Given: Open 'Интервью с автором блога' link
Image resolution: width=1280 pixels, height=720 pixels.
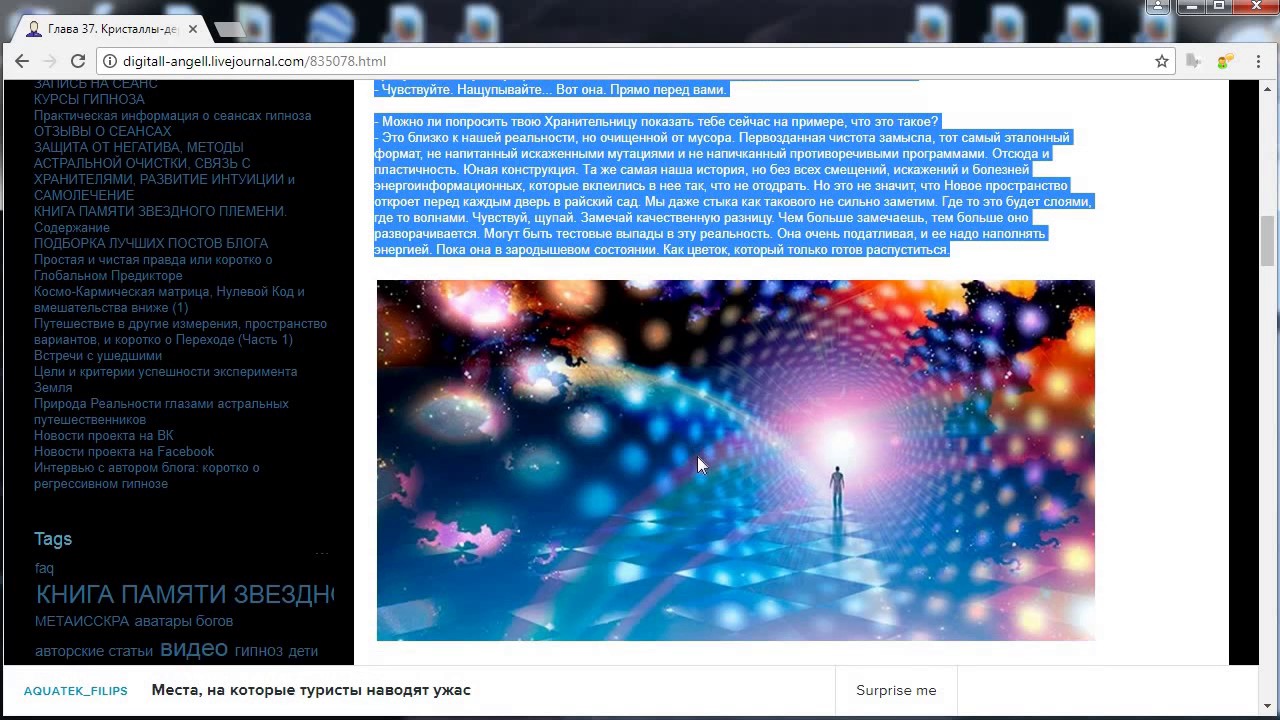Looking at the screenshot, I should coord(147,475).
